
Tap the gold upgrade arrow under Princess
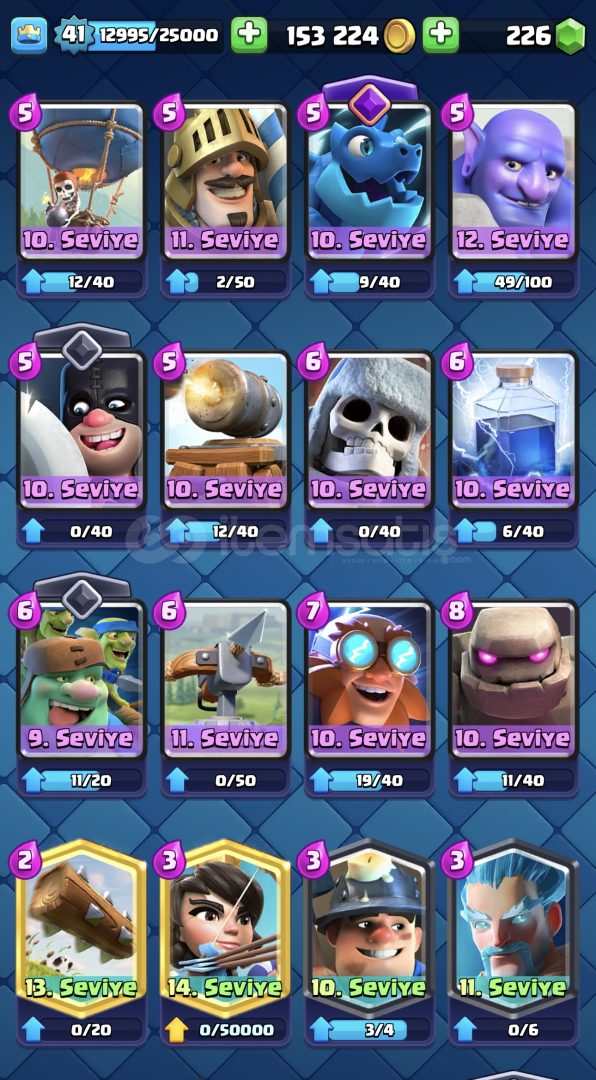point(176,1030)
